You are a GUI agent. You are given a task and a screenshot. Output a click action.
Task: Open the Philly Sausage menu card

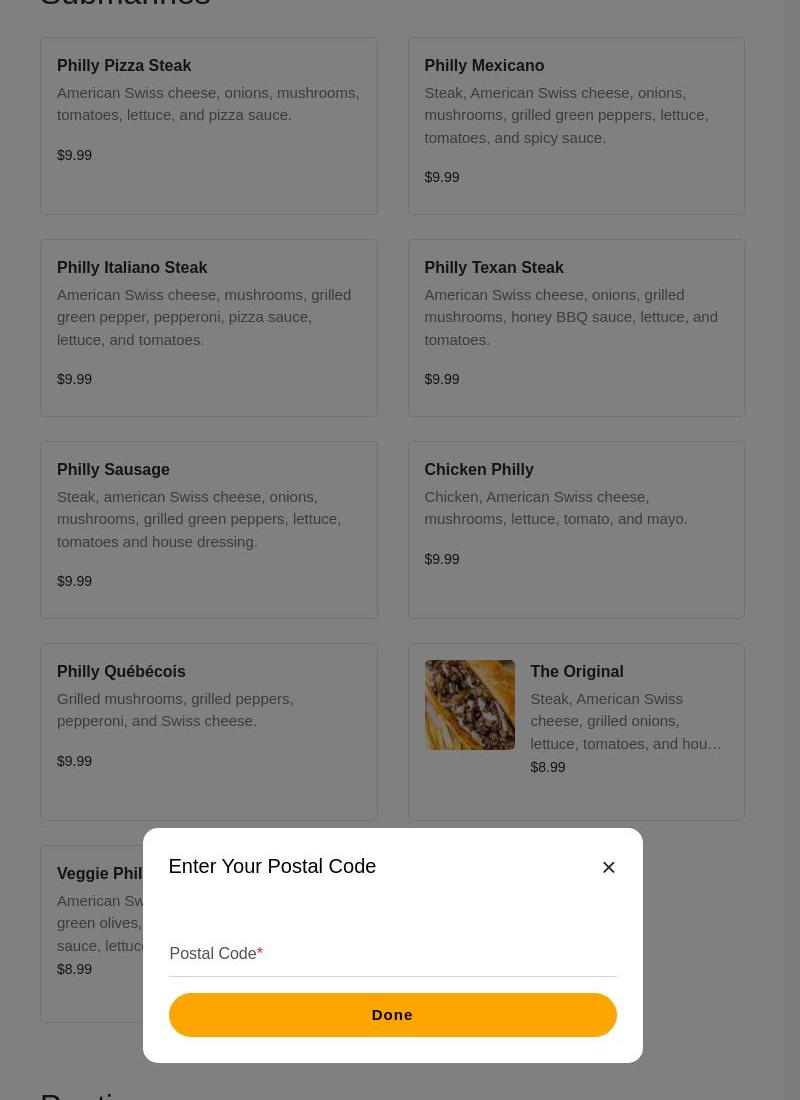pyautogui.click(x=208, y=530)
